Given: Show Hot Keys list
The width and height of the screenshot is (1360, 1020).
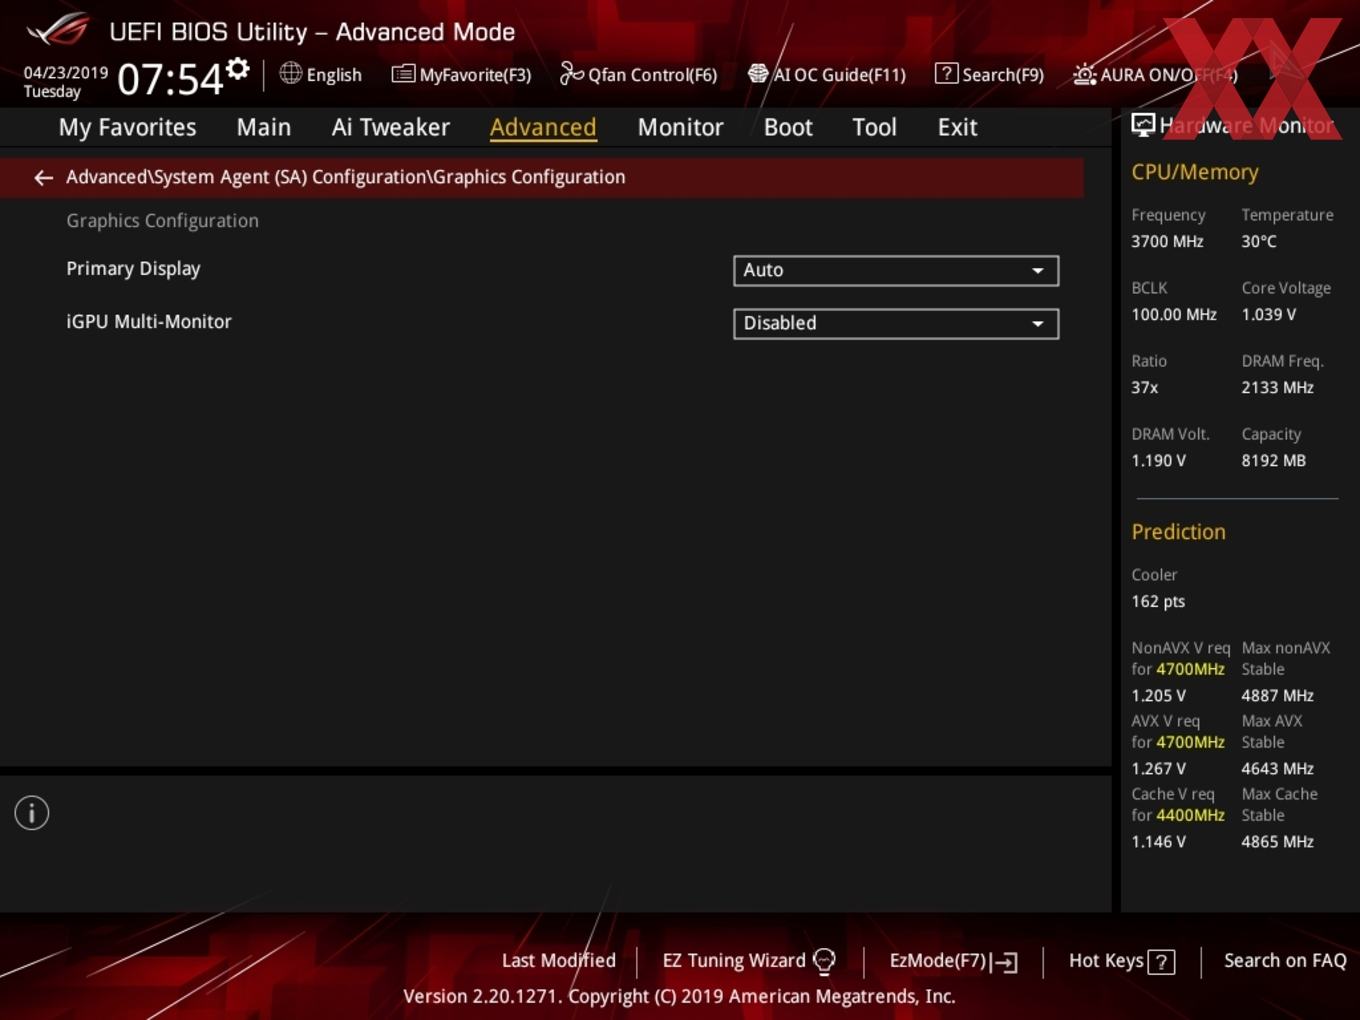Looking at the screenshot, I should tap(1122, 961).
